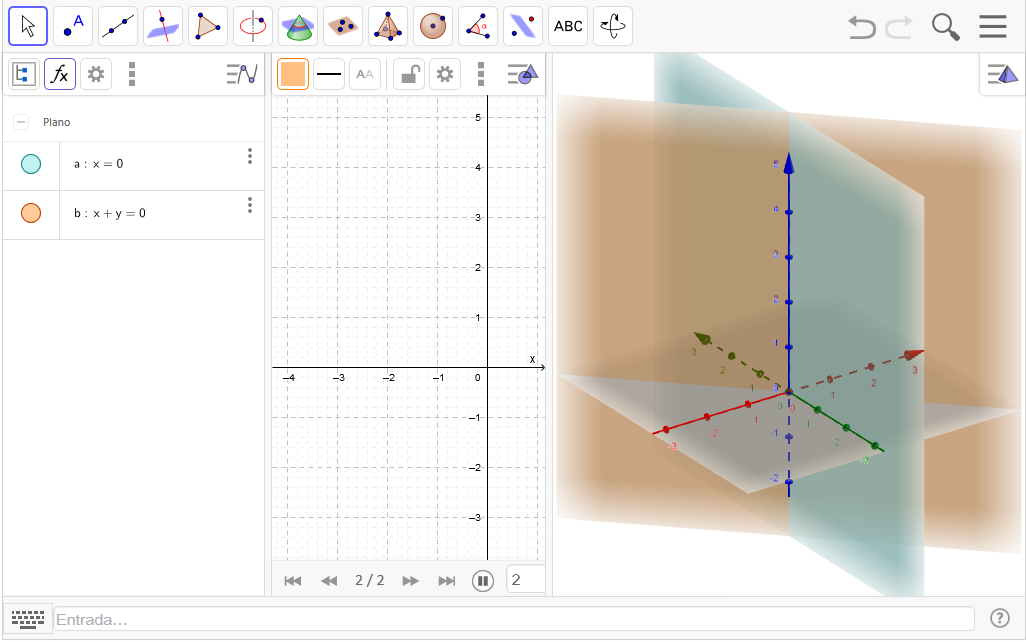Select the Point tool
The width and height of the screenshot is (1026, 642).
click(x=73, y=26)
